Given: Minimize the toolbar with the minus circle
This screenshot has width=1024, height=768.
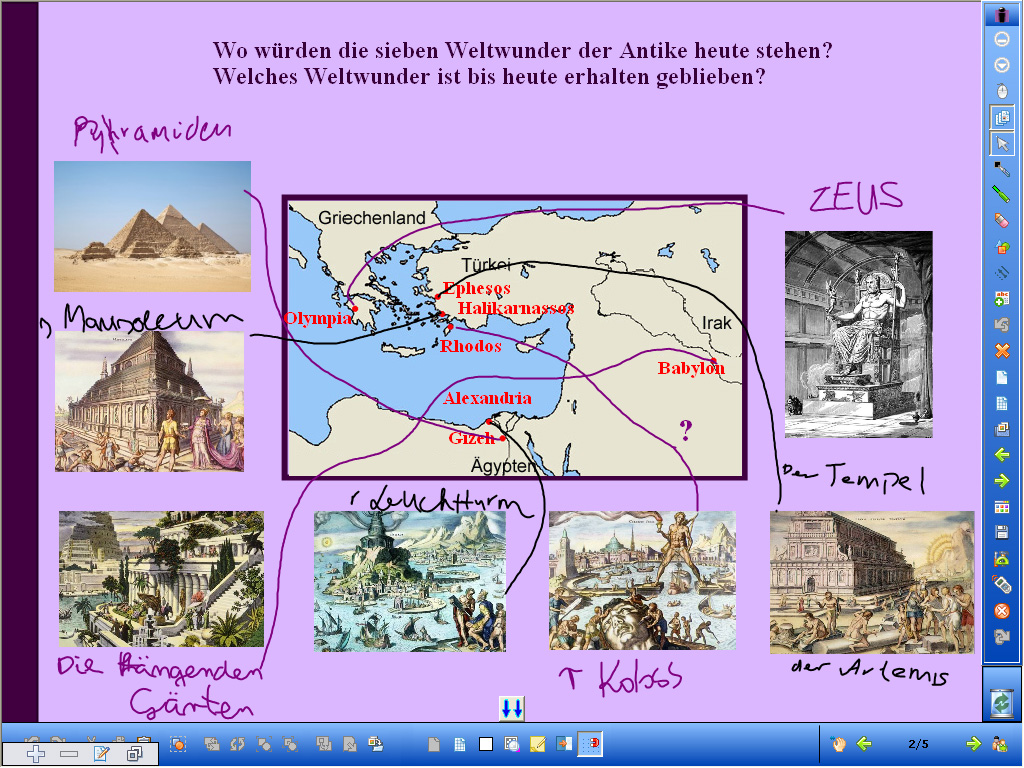Looking at the screenshot, I should pos(1002,39).
